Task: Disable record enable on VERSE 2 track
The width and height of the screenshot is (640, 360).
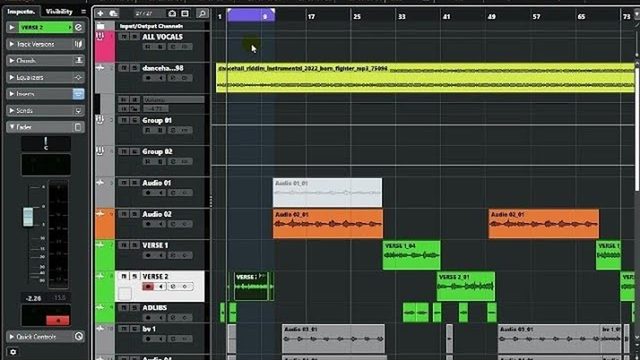Action: [x=148, y=287]
